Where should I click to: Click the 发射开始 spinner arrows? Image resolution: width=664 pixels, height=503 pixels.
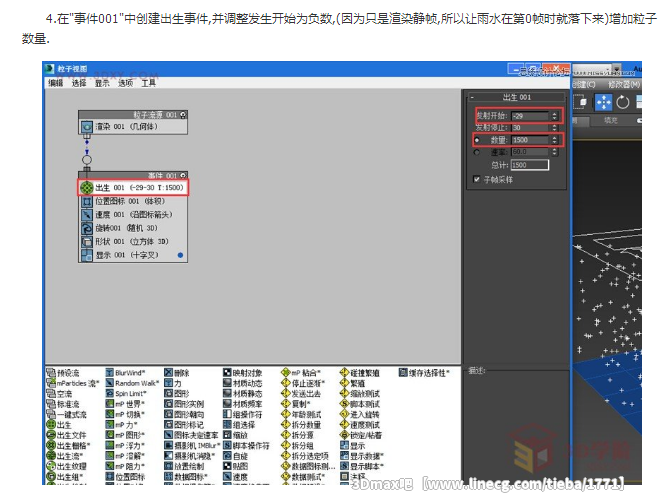click(x=554, y=116)
